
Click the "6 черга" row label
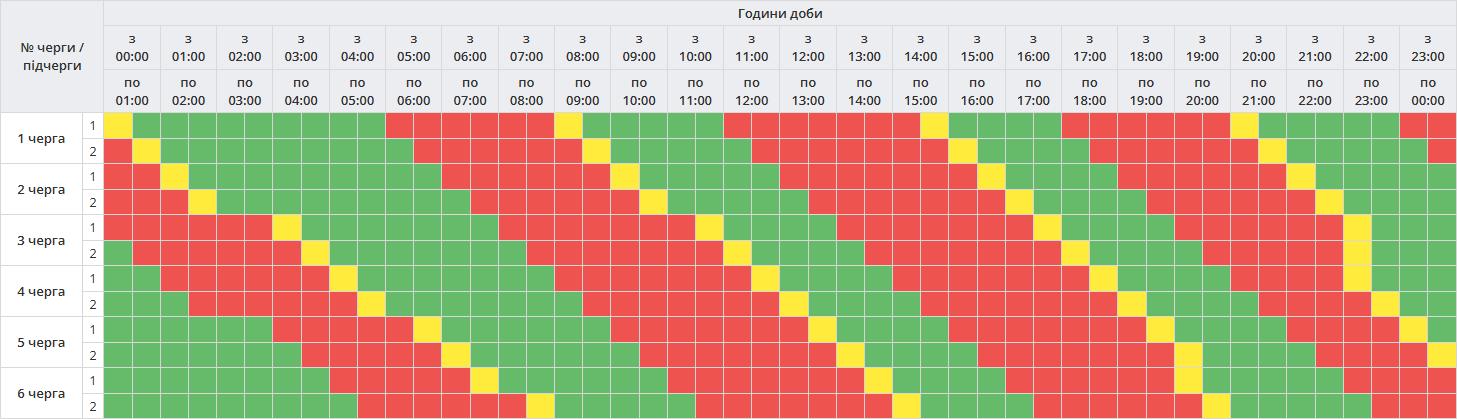click(42, 393)
